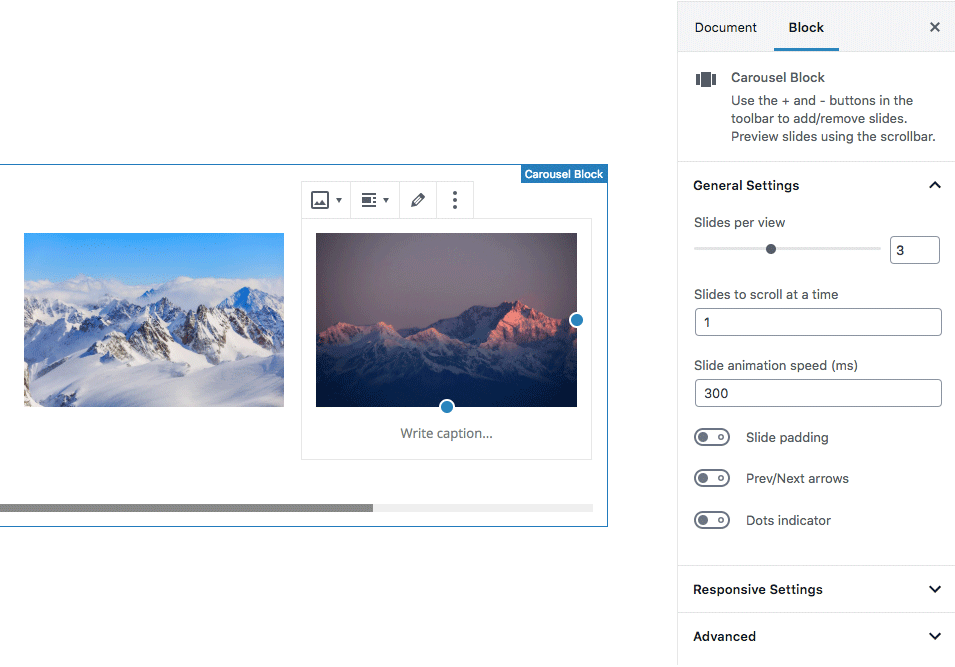This screenshot has width=955, height=667.
Task: Click the Carousel Block icon in sidebar
Action: pos(706,80)
